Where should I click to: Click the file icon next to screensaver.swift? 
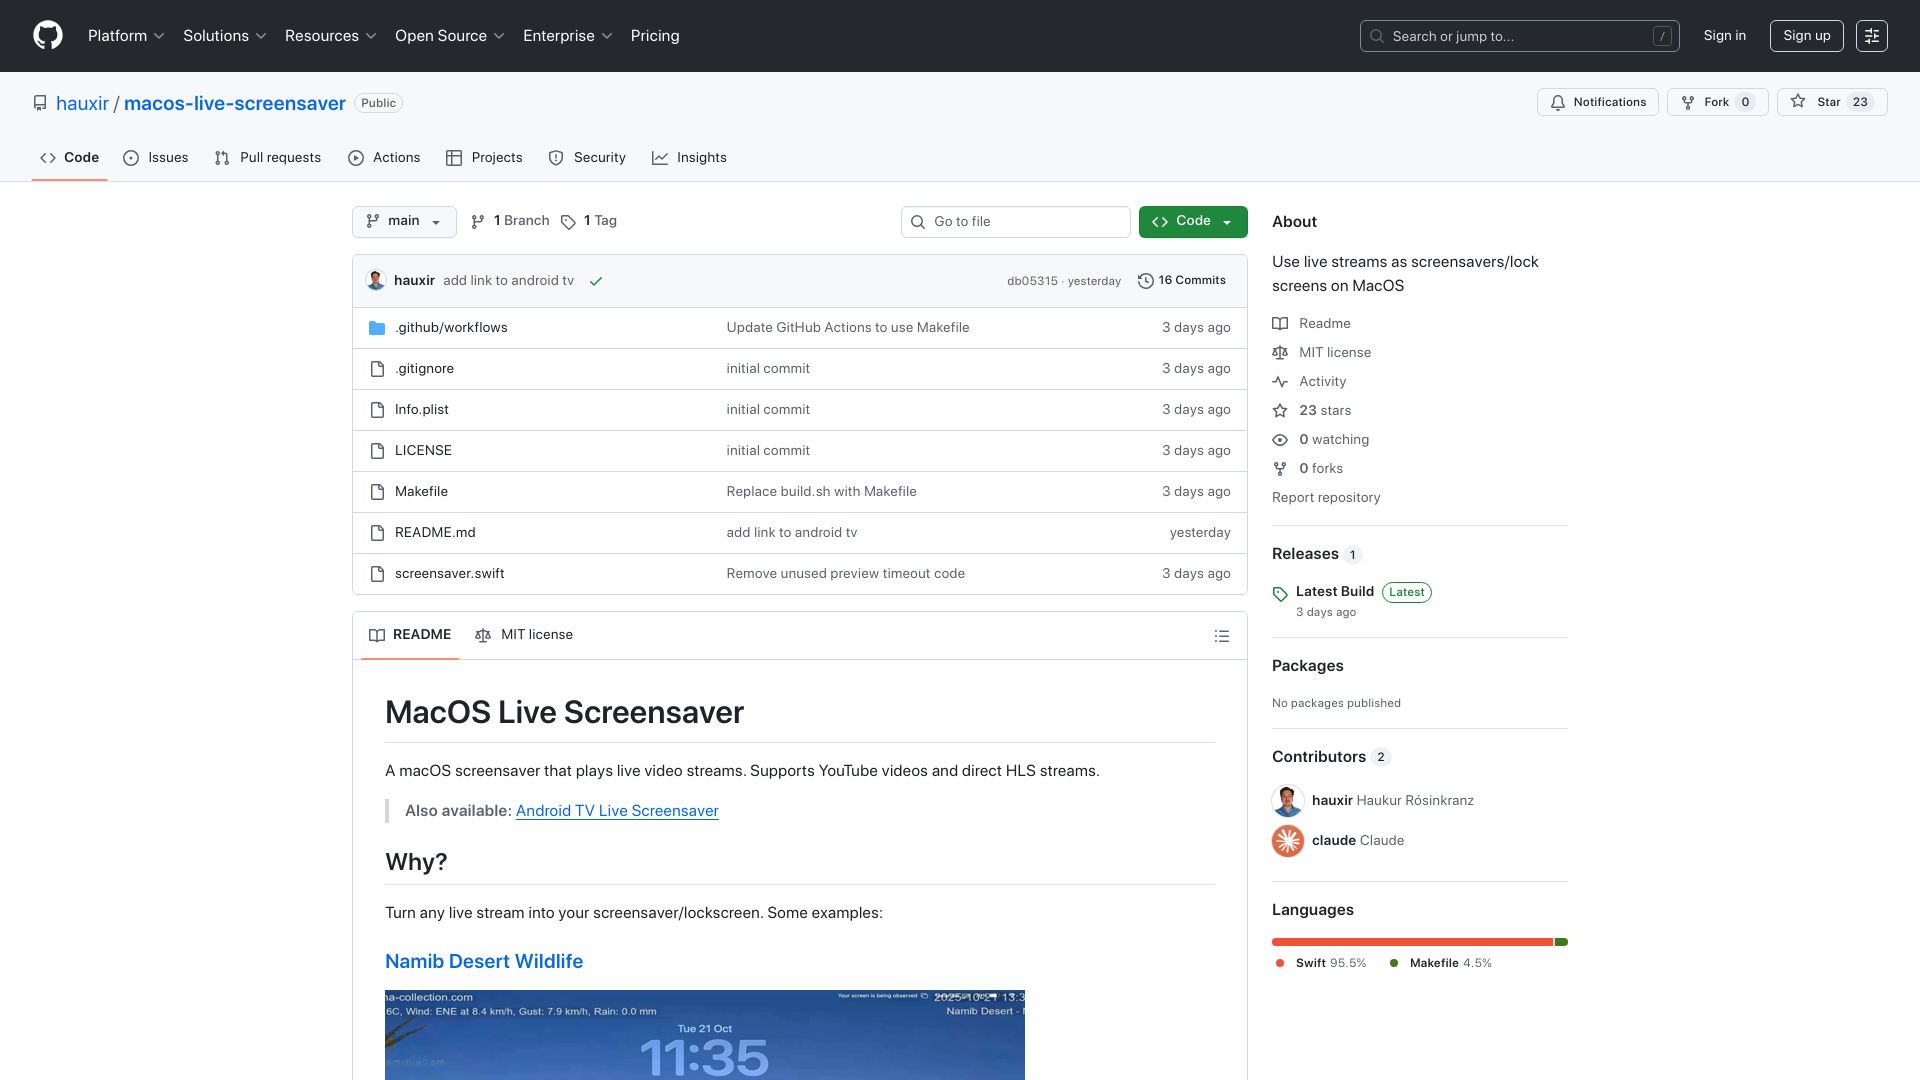[x=377, y=574]
